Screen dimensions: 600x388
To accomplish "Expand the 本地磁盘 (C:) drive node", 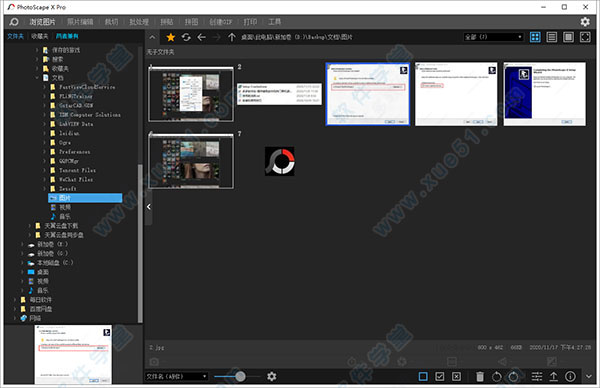I will [22, 263].
